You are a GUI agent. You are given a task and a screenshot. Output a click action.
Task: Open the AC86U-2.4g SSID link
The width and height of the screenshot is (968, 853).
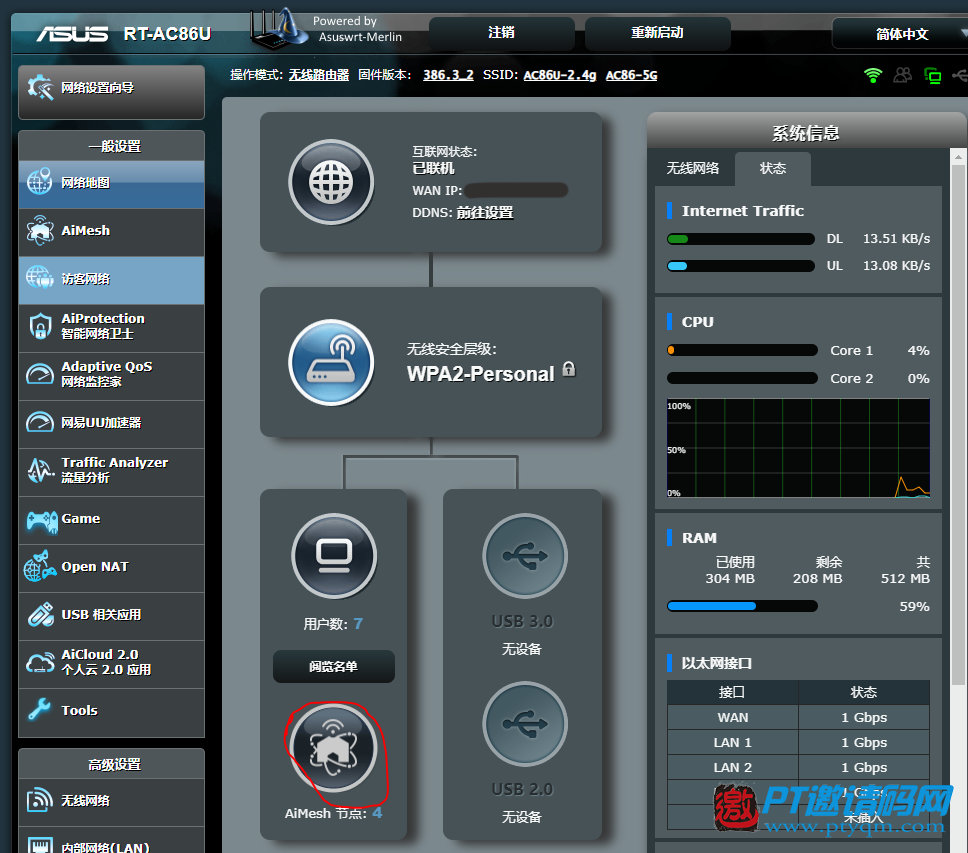[560, 75]
